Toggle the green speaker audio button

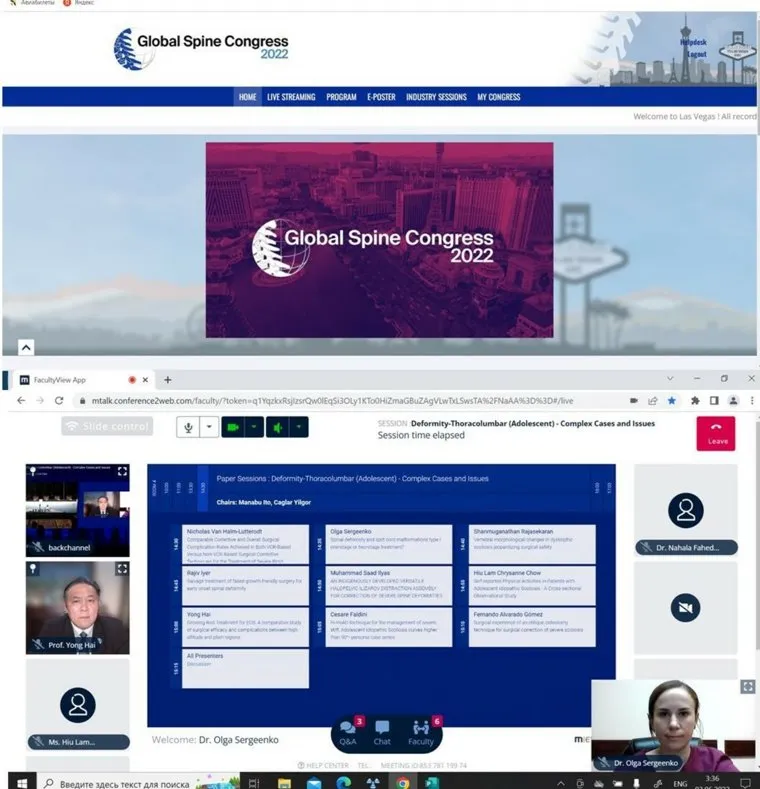277,427
